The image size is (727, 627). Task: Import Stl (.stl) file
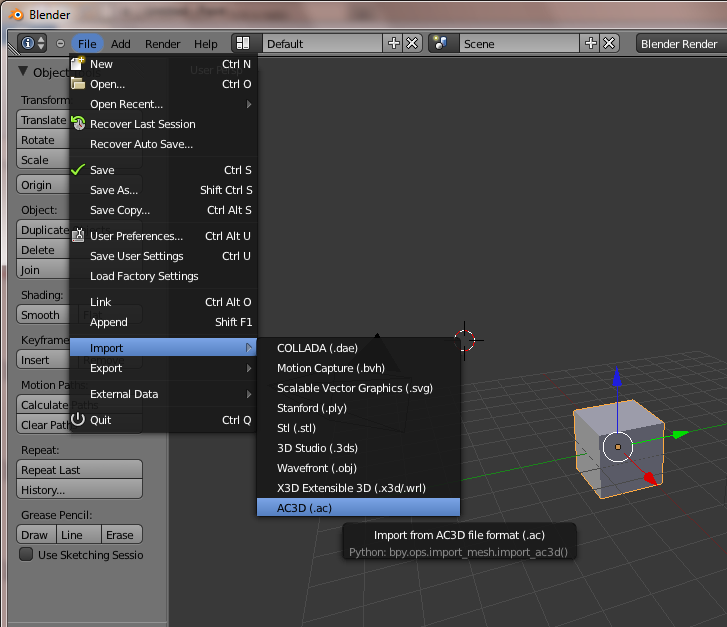tap(358, 428)
